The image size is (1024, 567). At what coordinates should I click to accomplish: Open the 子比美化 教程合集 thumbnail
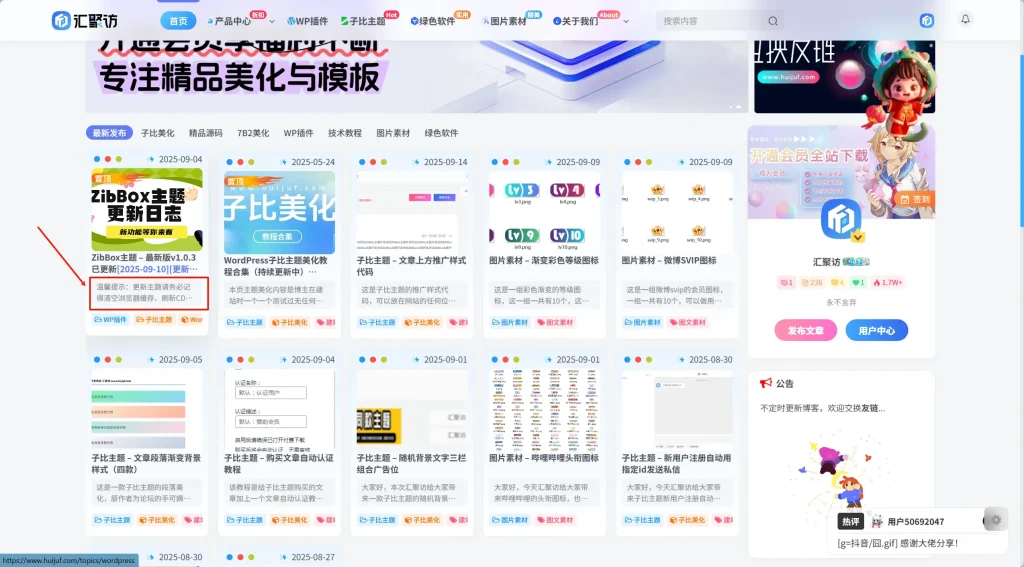[x=280, y=212]
